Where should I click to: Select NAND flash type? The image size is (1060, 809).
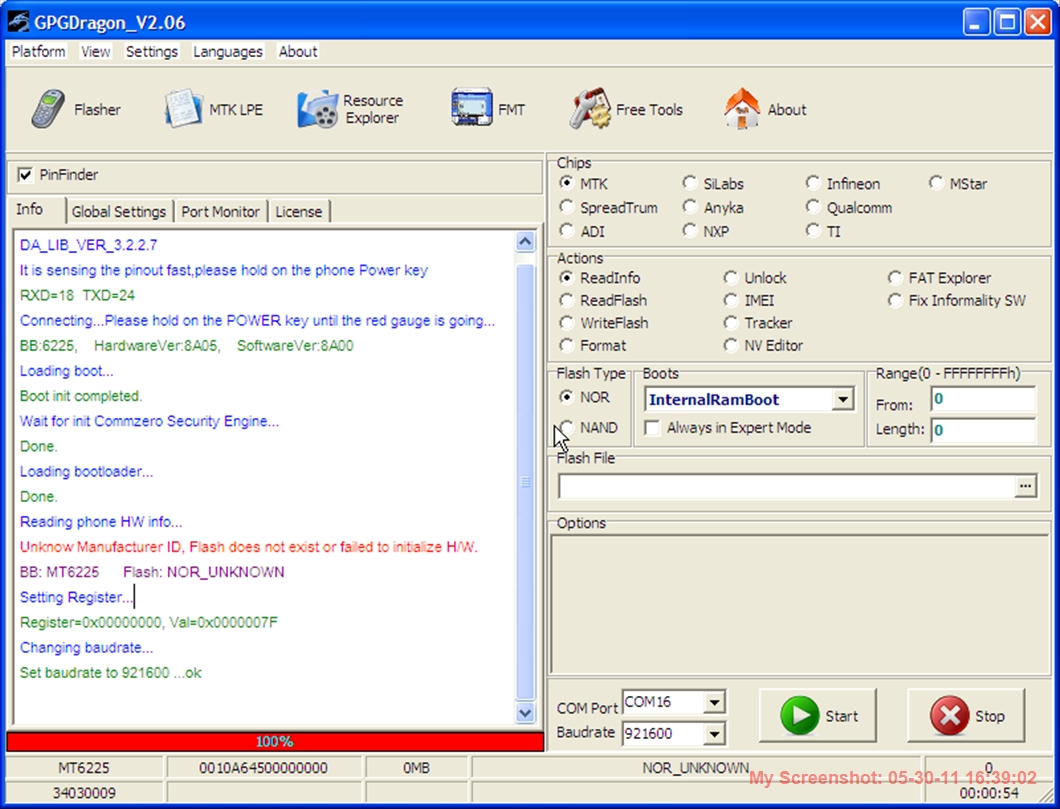(x=567, y=428)
